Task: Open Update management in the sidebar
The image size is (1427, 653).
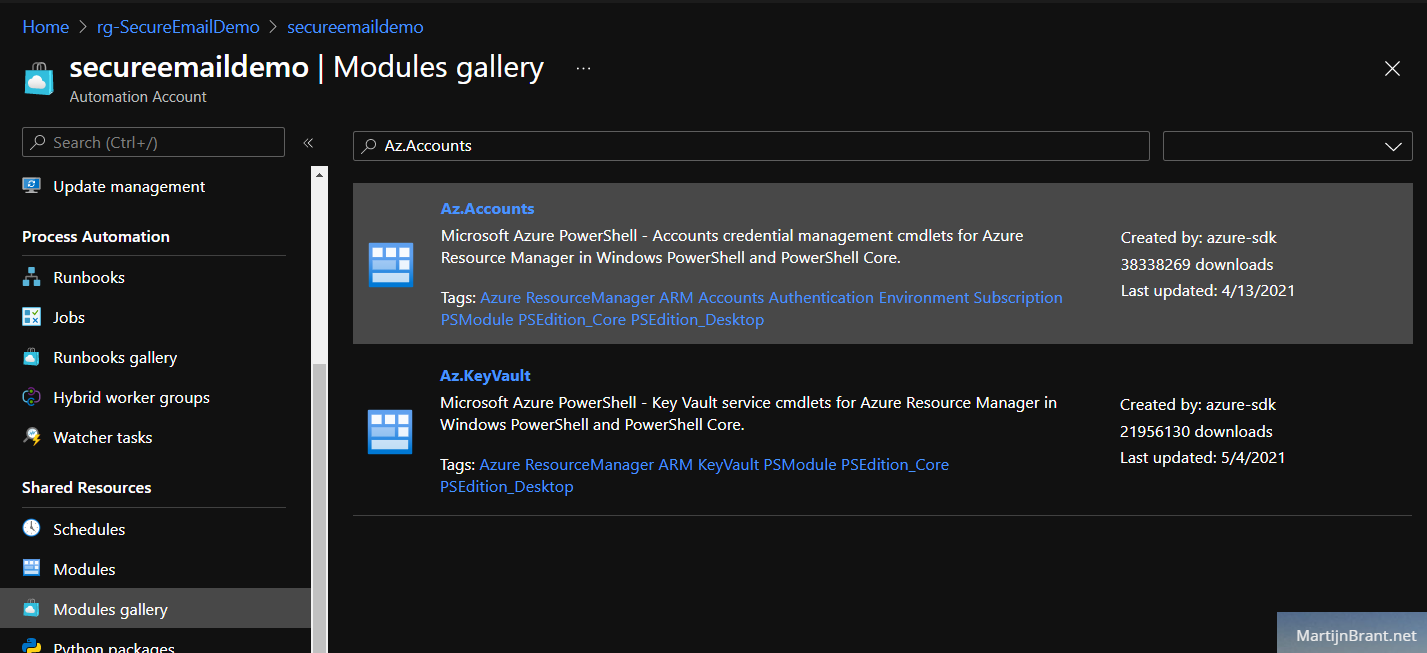Action: pos(129,186)
